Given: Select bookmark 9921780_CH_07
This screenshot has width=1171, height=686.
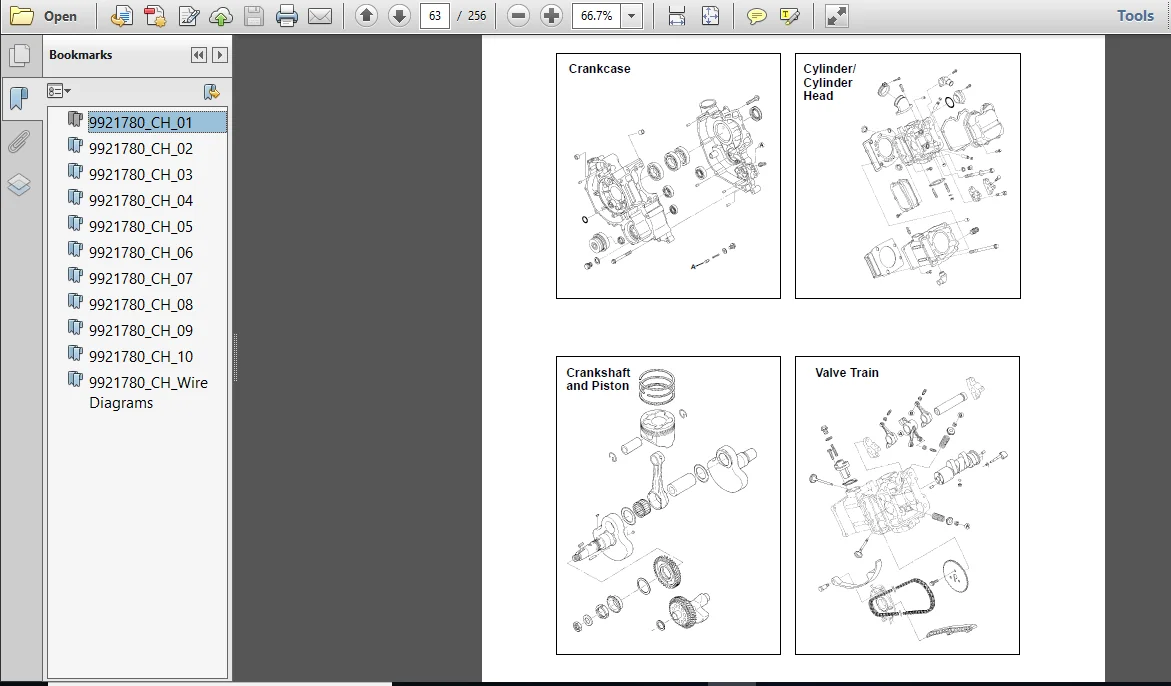Looking at the screenshot, I should (140, 278).
